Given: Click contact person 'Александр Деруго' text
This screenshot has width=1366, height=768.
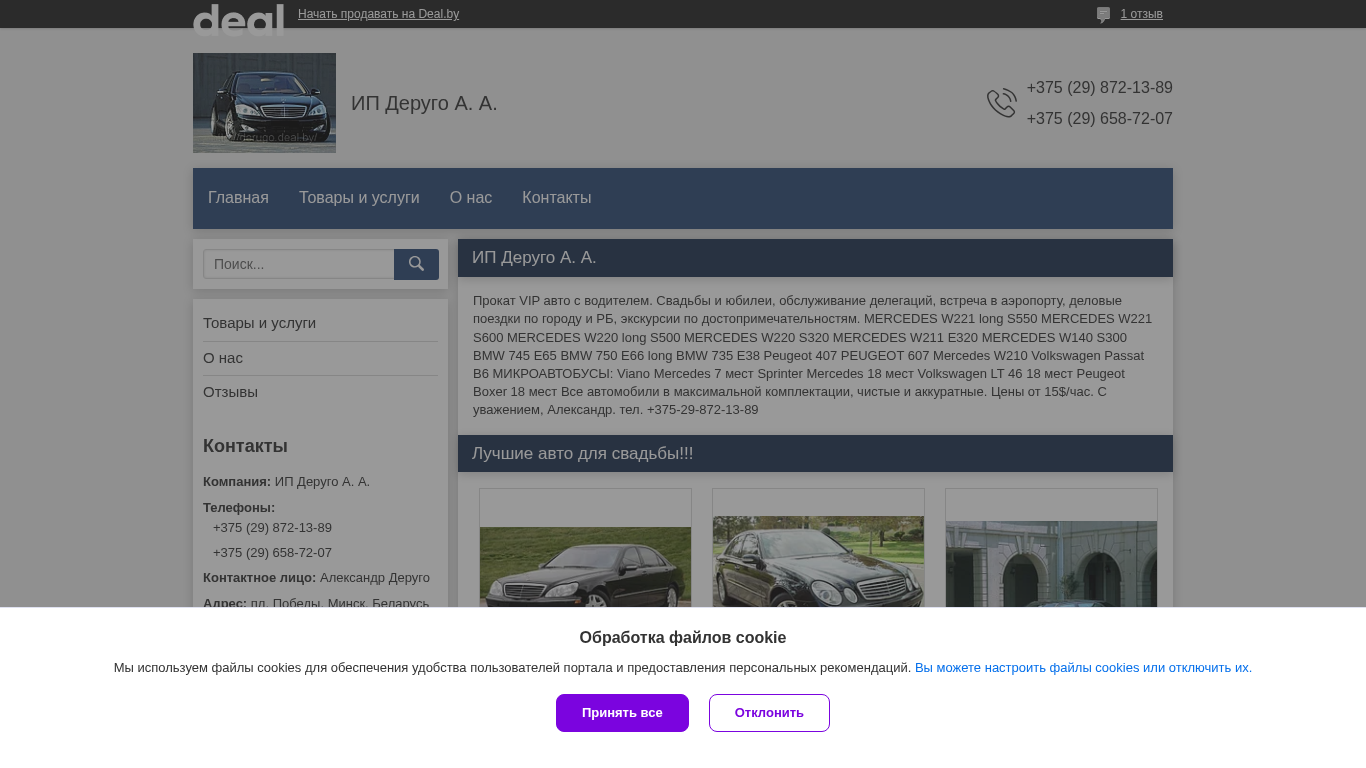Looking at the screenshot, I should click(x=375, y=578).
